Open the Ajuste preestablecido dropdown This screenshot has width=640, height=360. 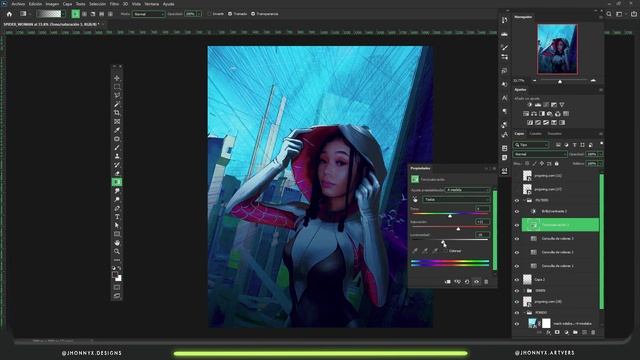tap(467, 190)
